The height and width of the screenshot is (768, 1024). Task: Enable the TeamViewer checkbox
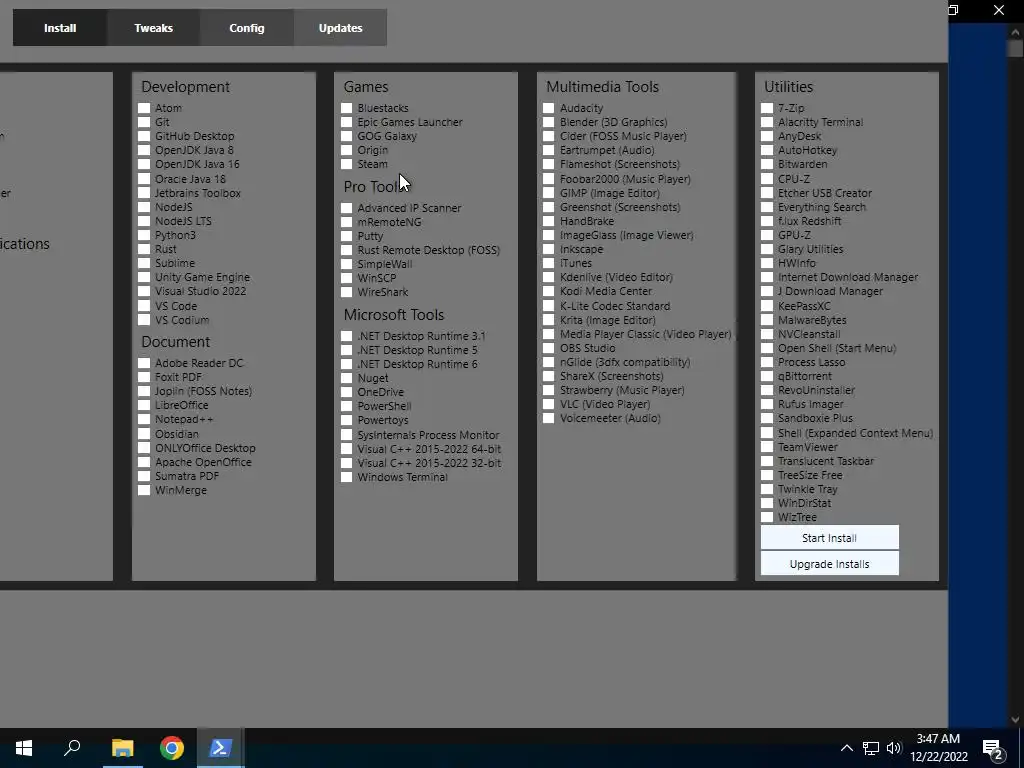click(x=767, y=447)
